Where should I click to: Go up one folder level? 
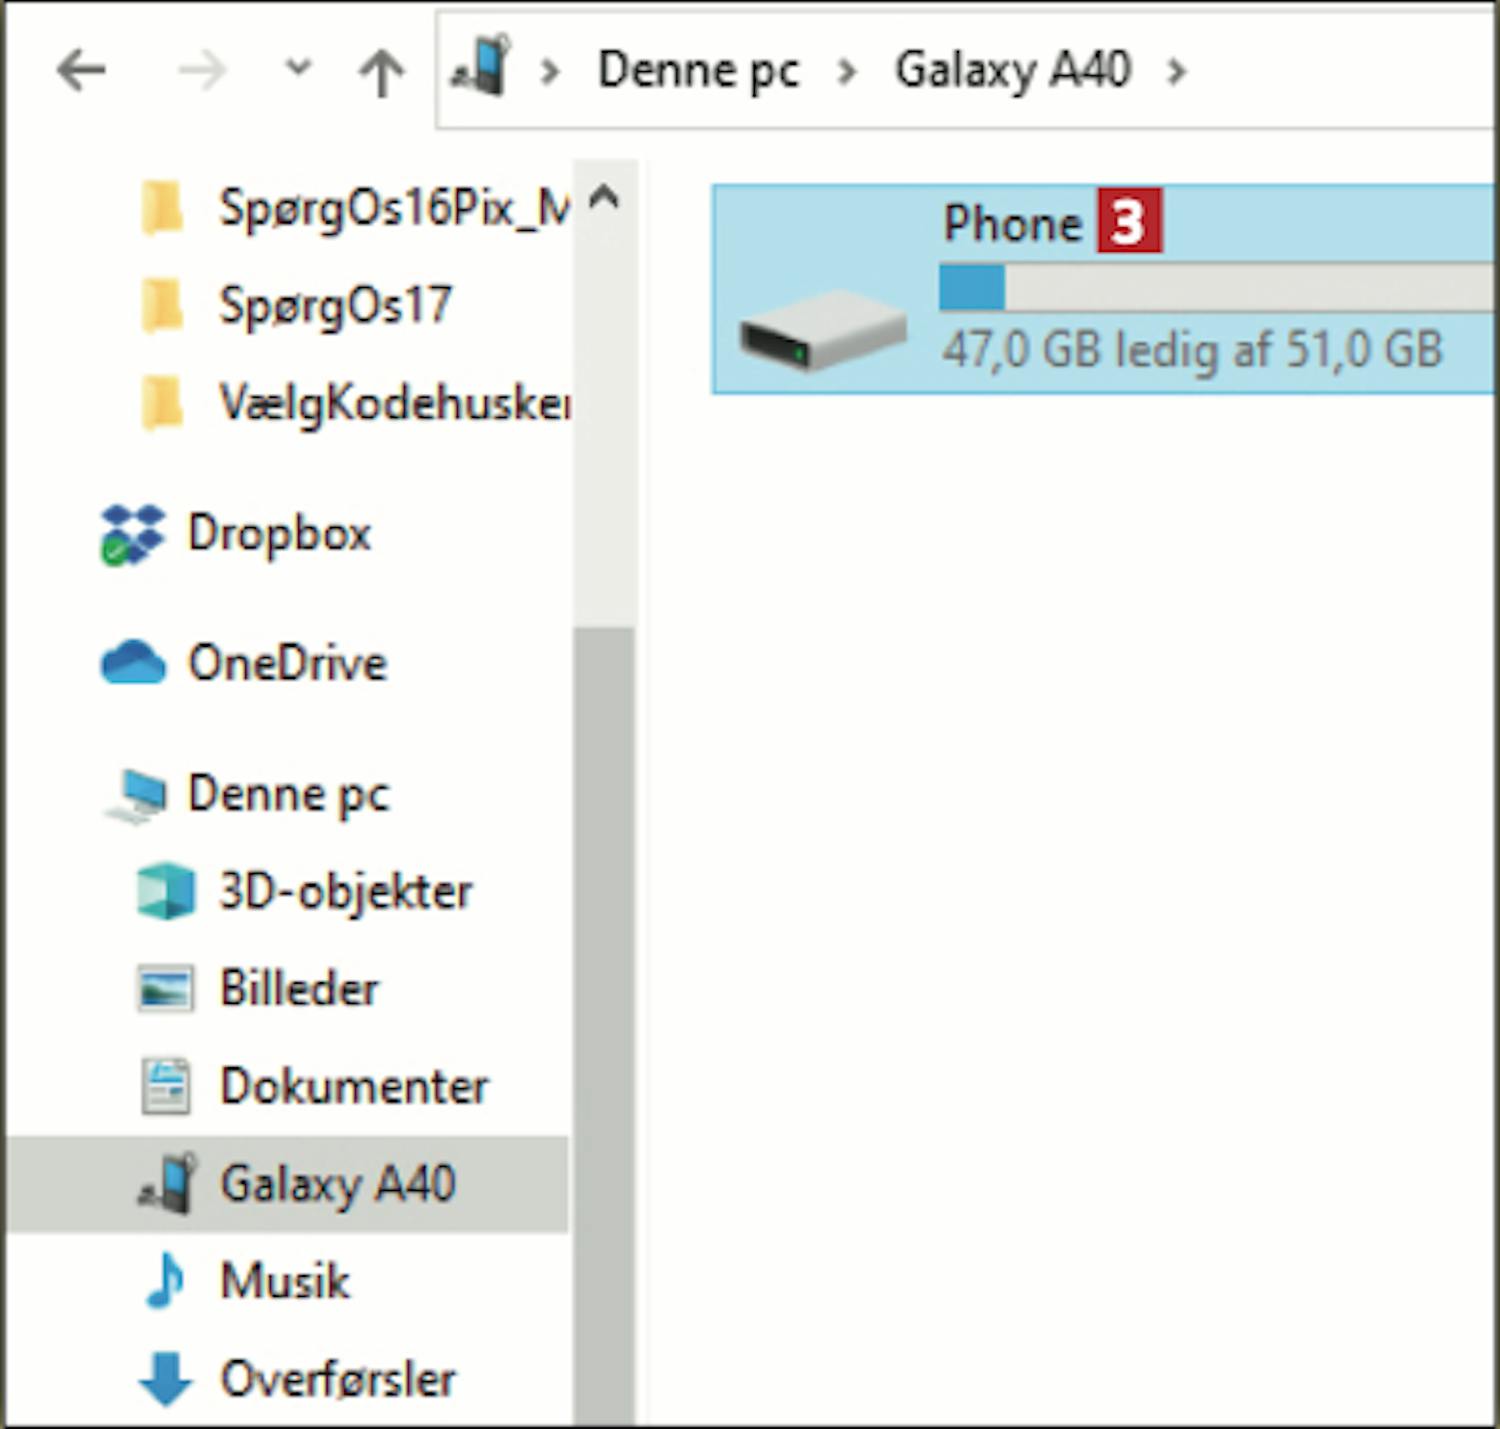tap(381, 72)
